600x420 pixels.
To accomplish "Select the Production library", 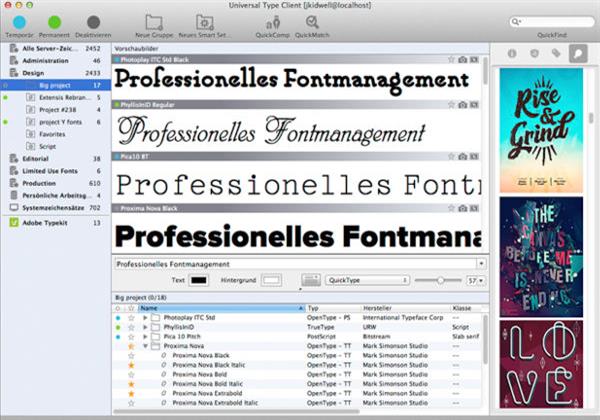I will click(x=55, y=183).
